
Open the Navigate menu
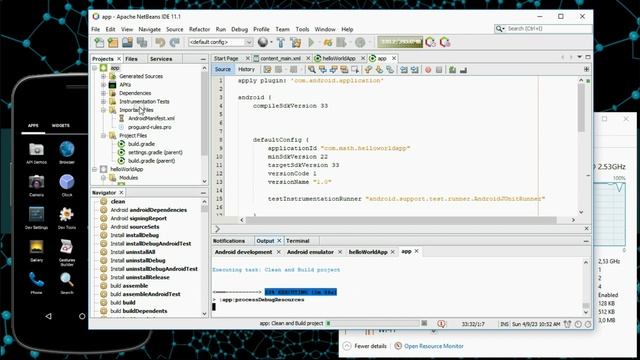(149, 29)
